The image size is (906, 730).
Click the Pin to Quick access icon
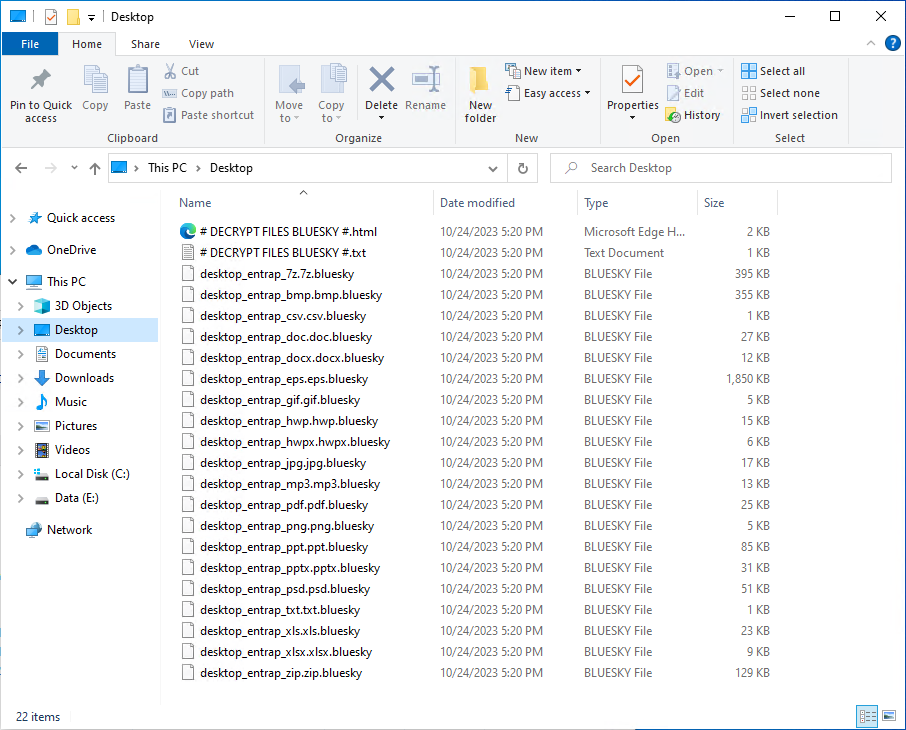pyautogui.click(x=40, y=80)
